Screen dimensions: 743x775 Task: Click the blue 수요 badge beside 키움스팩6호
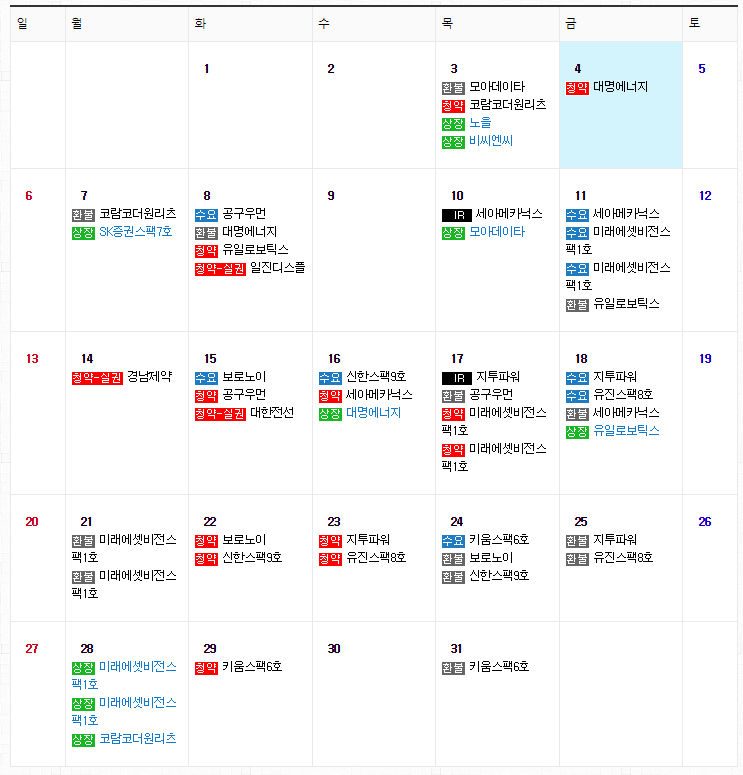[x=453, y=541]
